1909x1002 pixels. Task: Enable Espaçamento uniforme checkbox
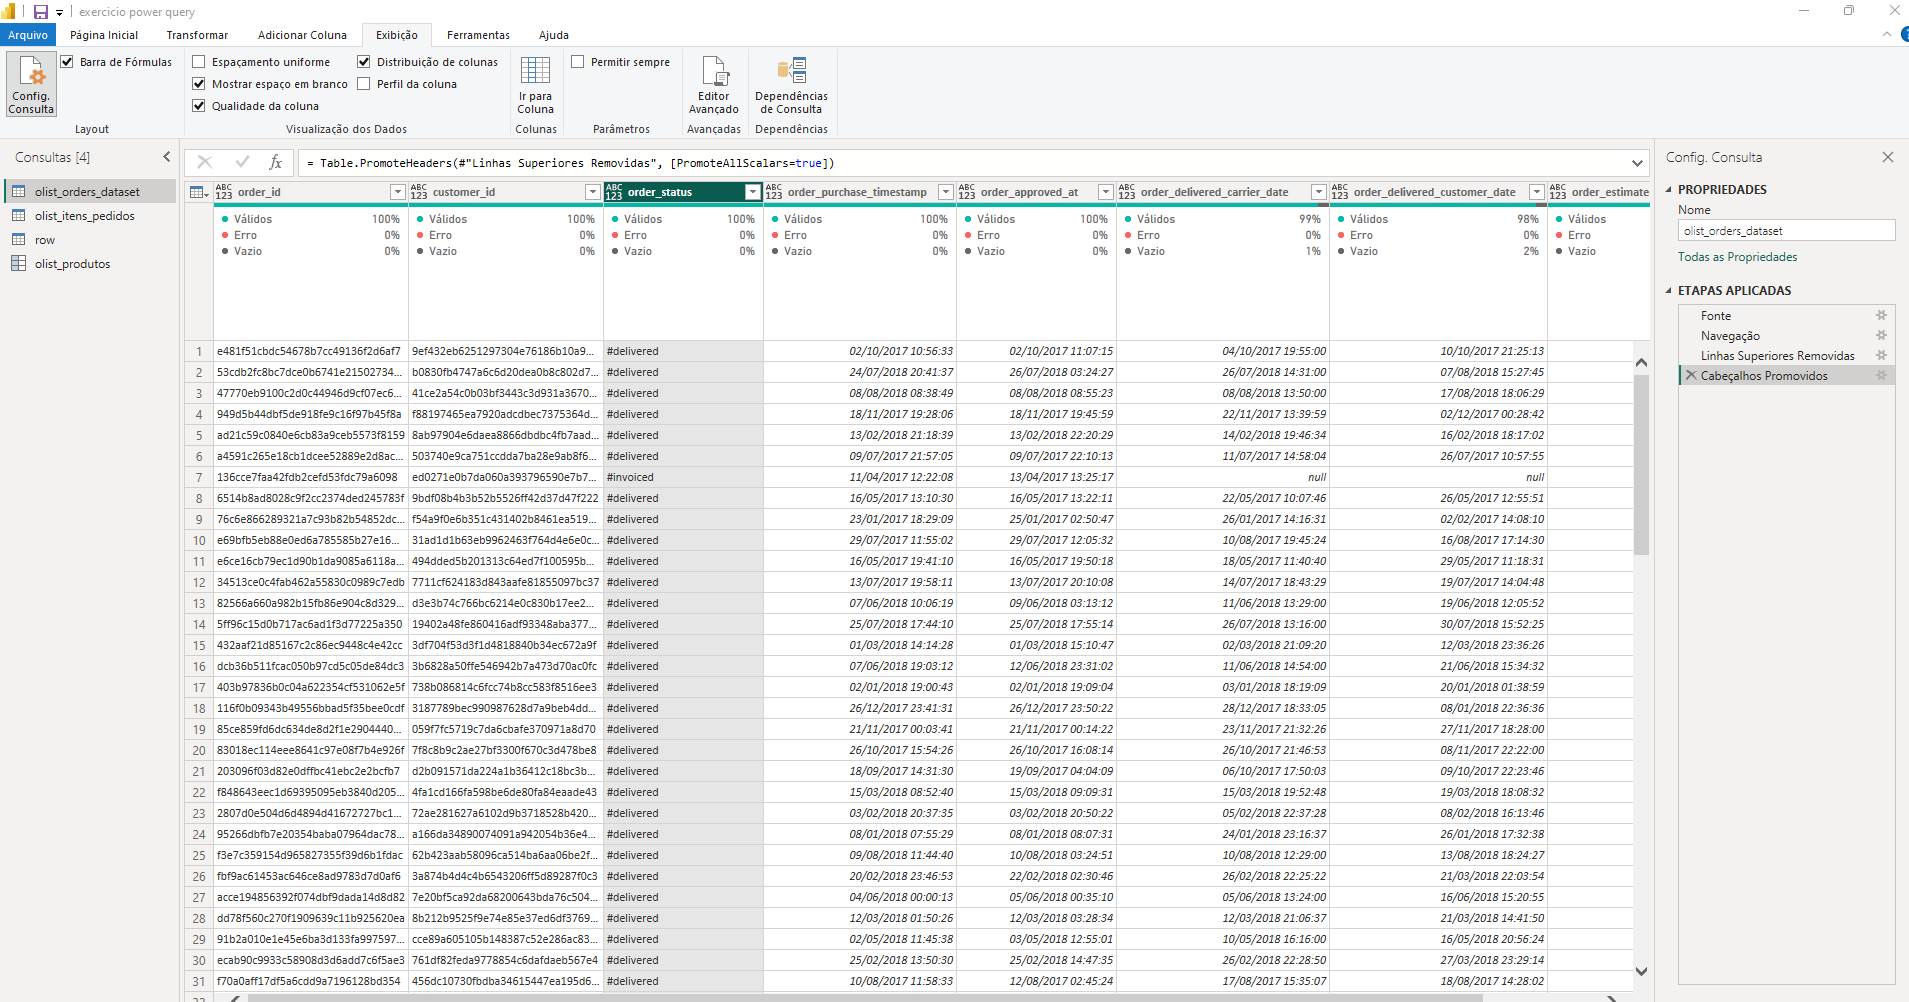tap(199, 62)
